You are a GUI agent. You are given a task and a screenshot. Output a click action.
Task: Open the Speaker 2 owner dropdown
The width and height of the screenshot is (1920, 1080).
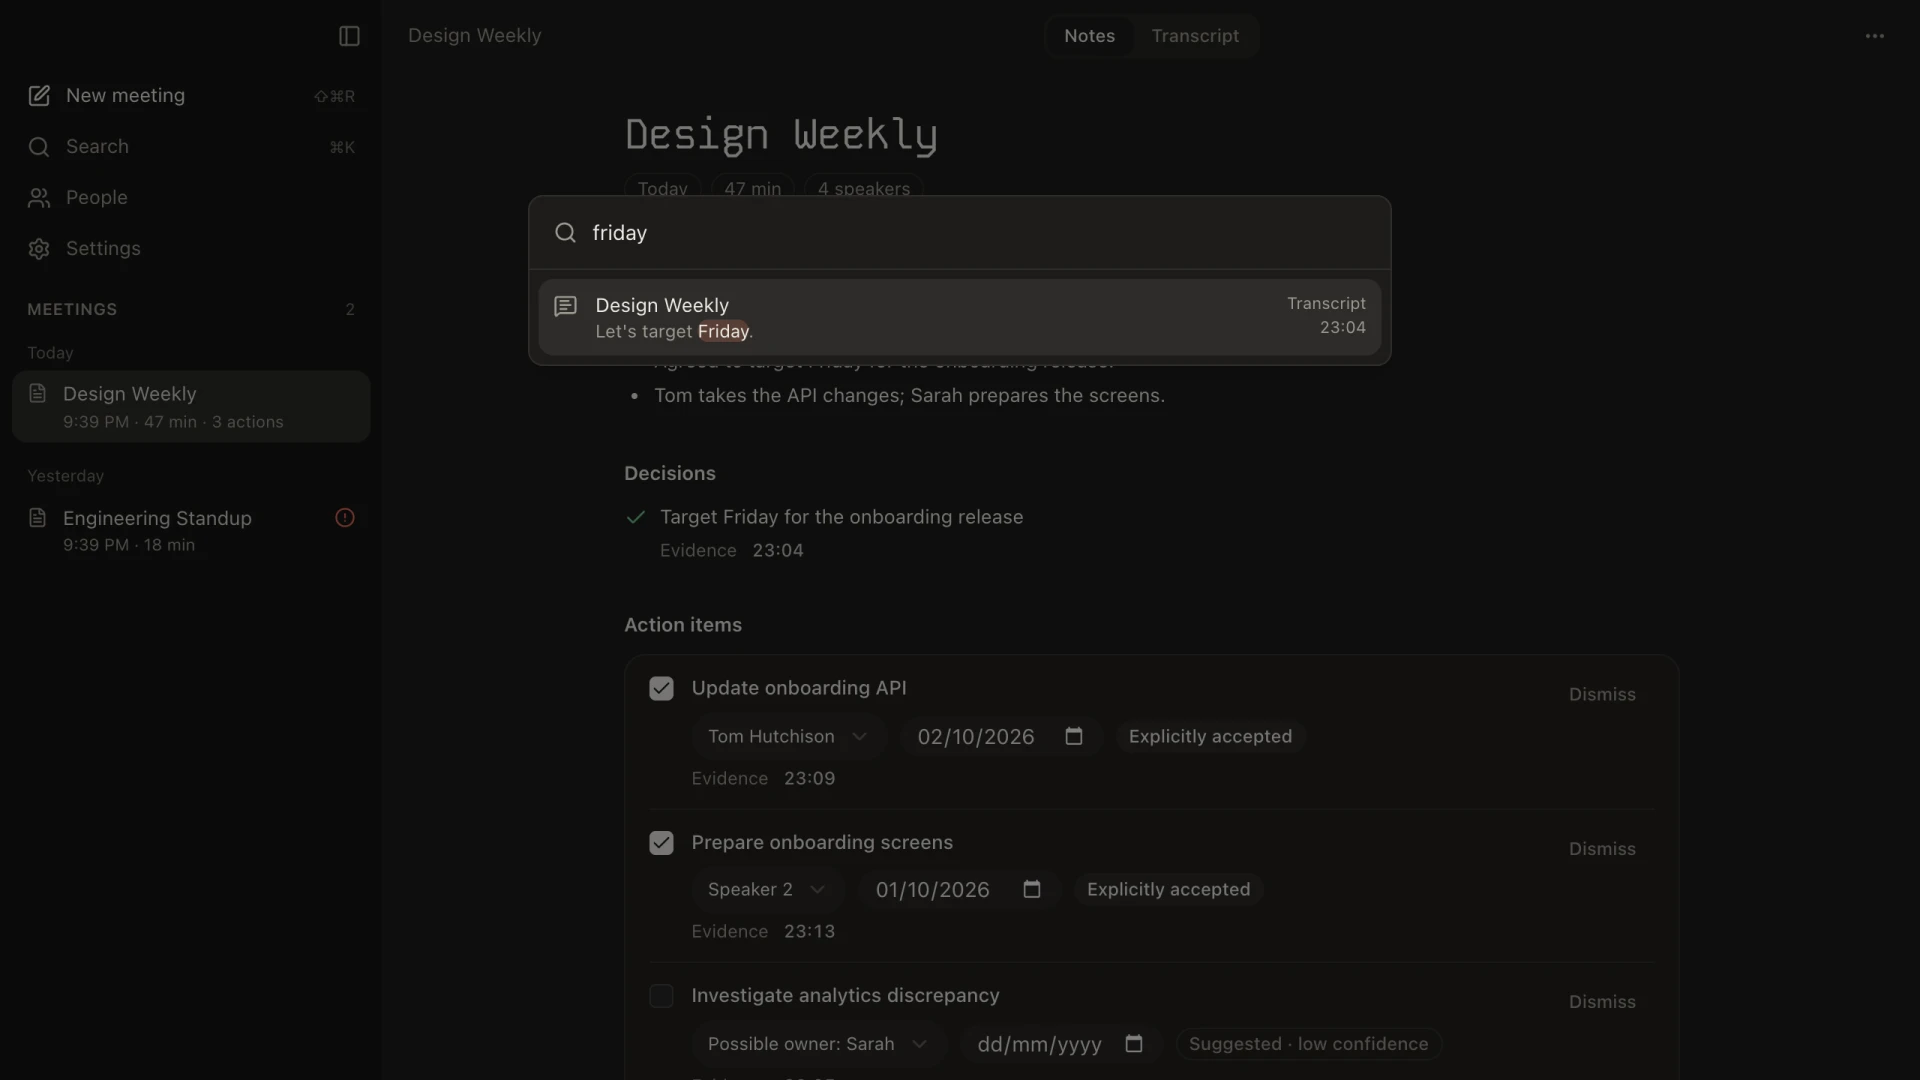[767, 889]
